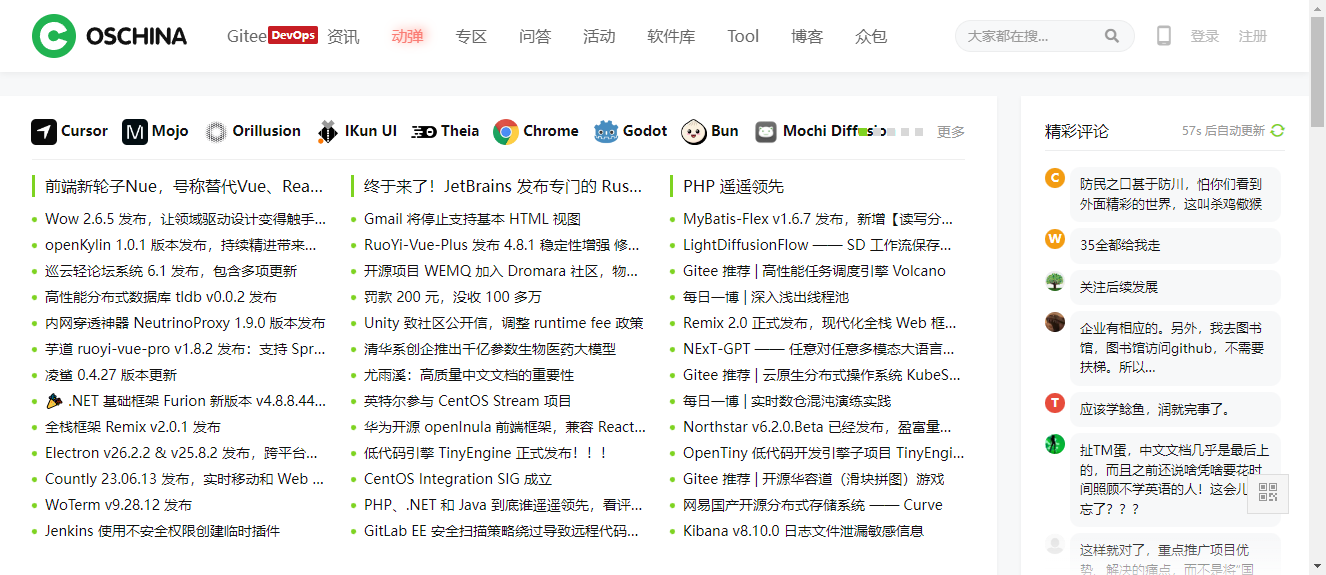Open 罚款 200 元，没收 100 多万
The height and width of the screenshot is (575, 1326).
tap(453, 297)
